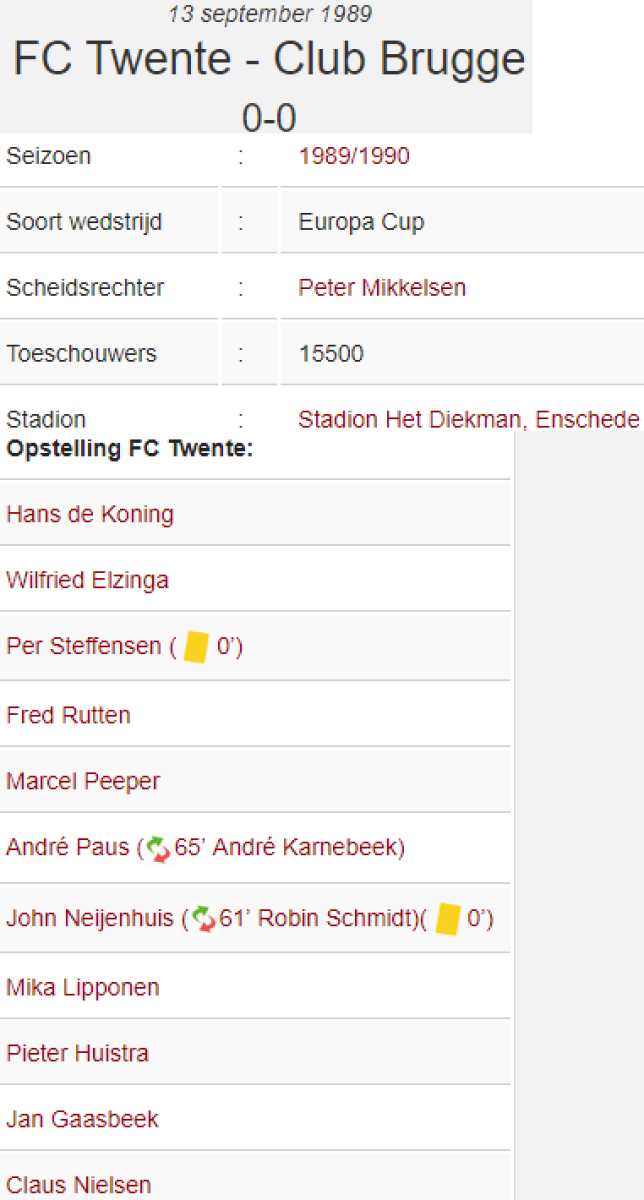Open referee Peter Mikkelsen's page
This screenshot has height=1200, width=644.
[x=382, y=288]
